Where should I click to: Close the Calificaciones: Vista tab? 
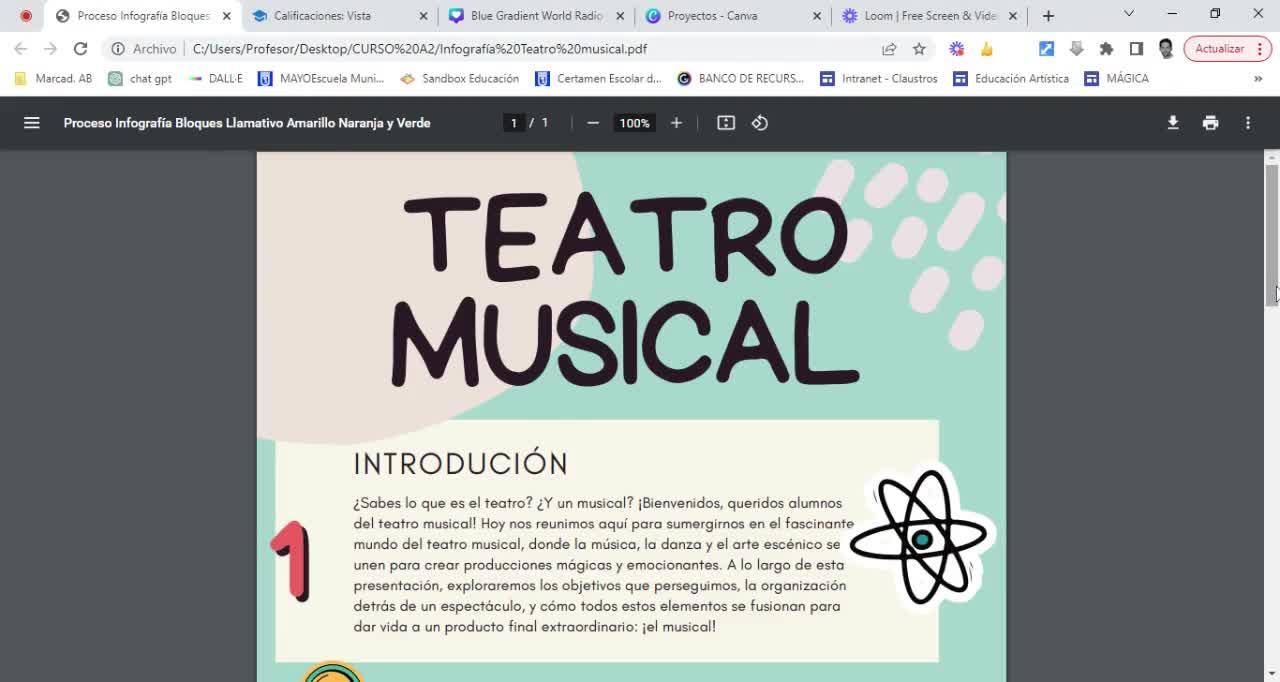[x=423, y=16]
